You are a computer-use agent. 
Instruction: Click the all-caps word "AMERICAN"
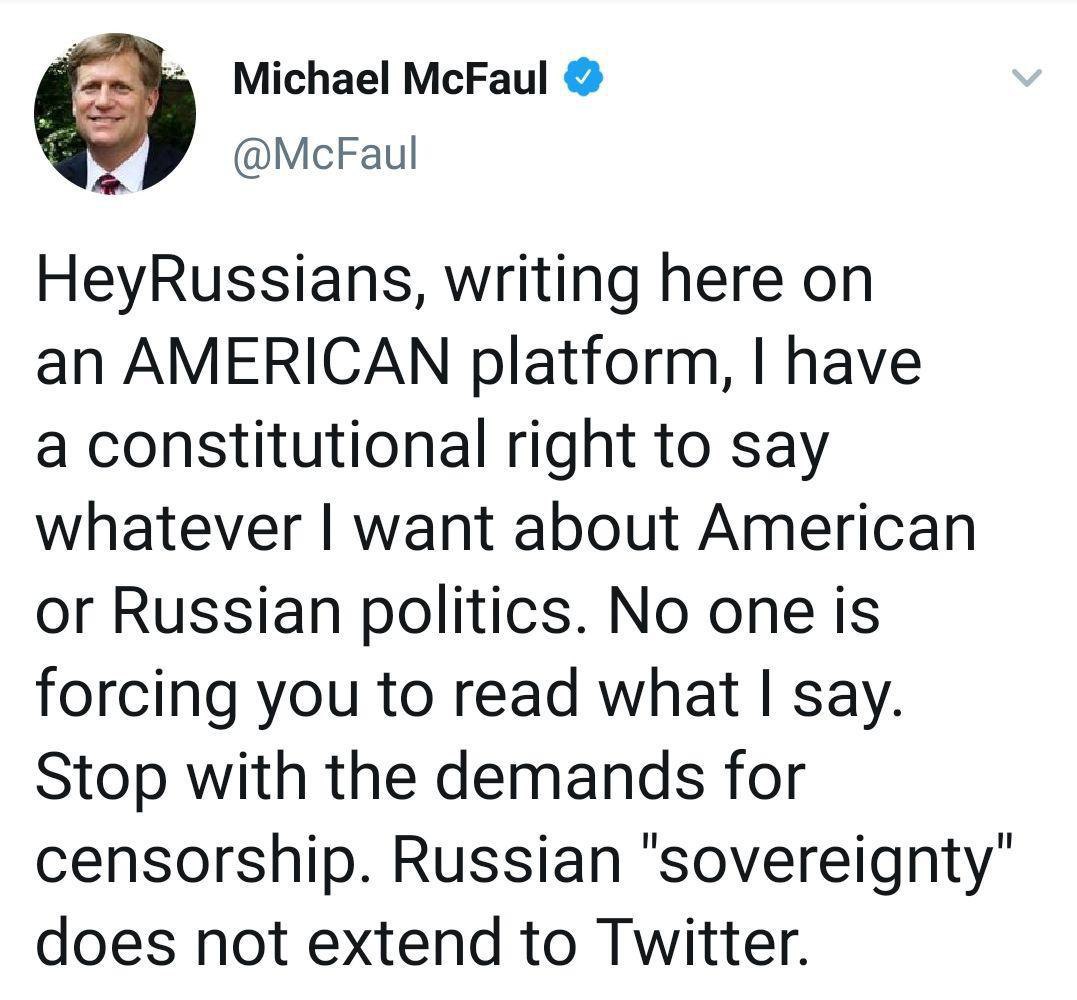(x=287, y=361)
